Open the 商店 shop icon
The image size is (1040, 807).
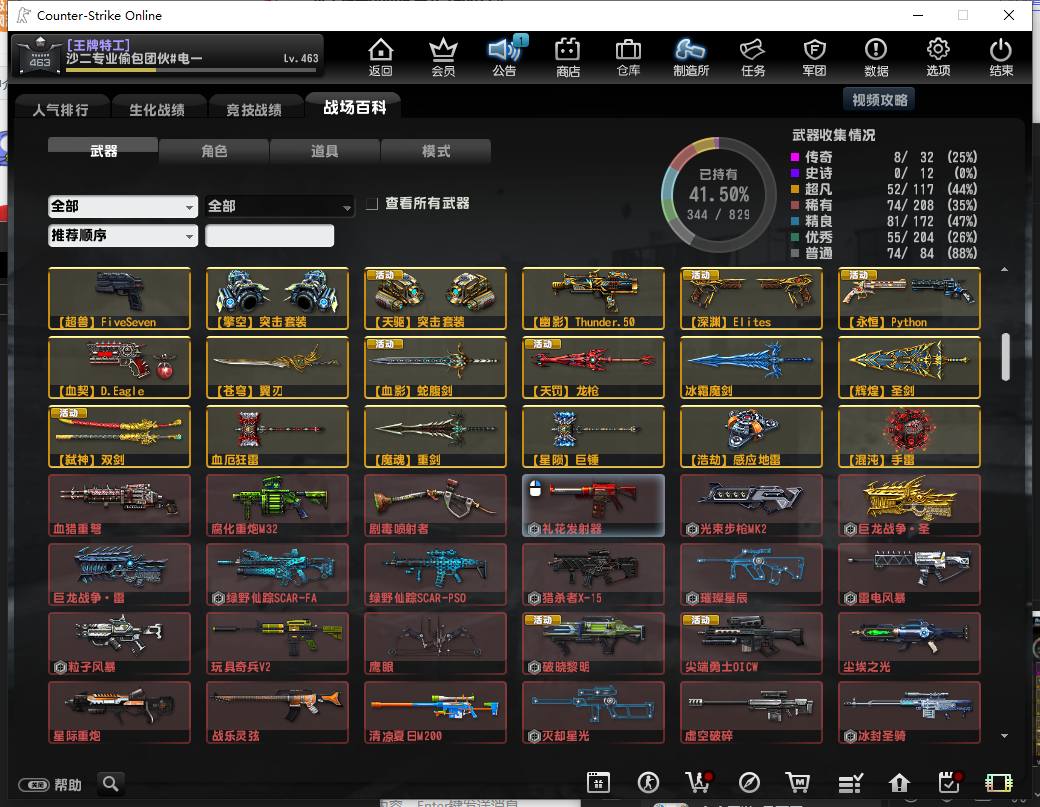(x=568, y=56)
